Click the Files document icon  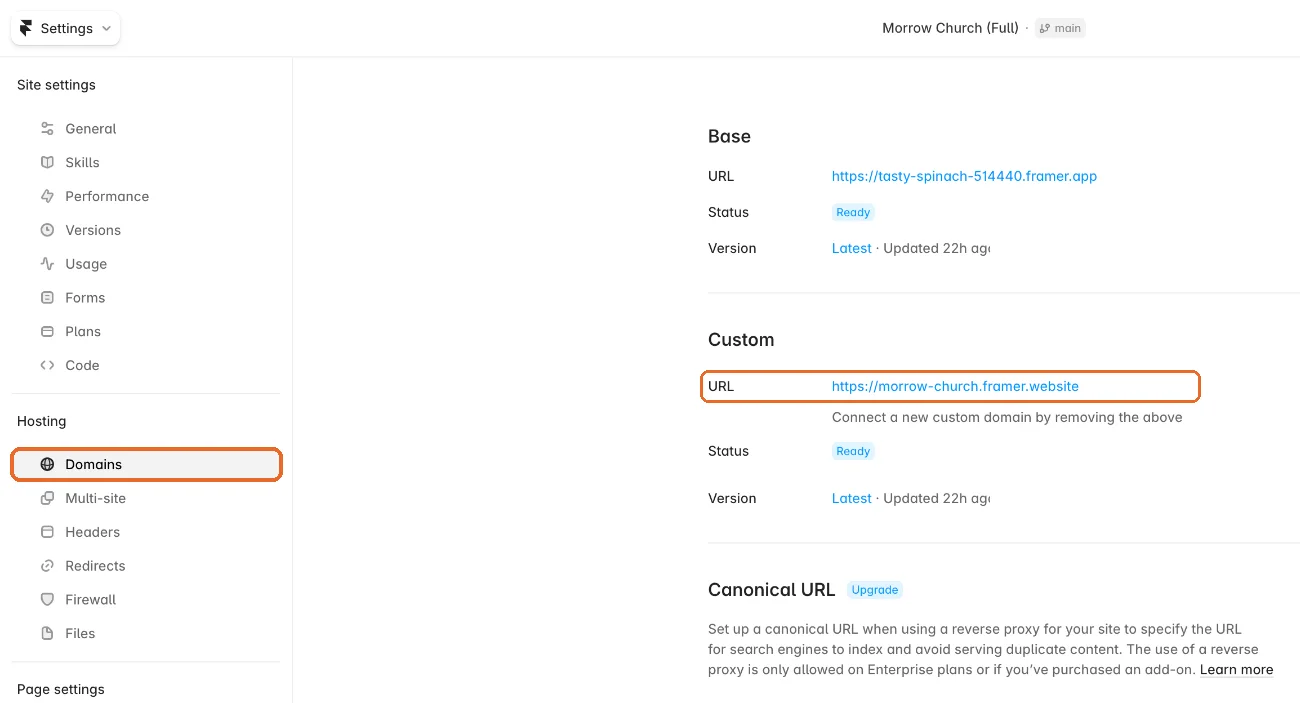pos(47,633)
